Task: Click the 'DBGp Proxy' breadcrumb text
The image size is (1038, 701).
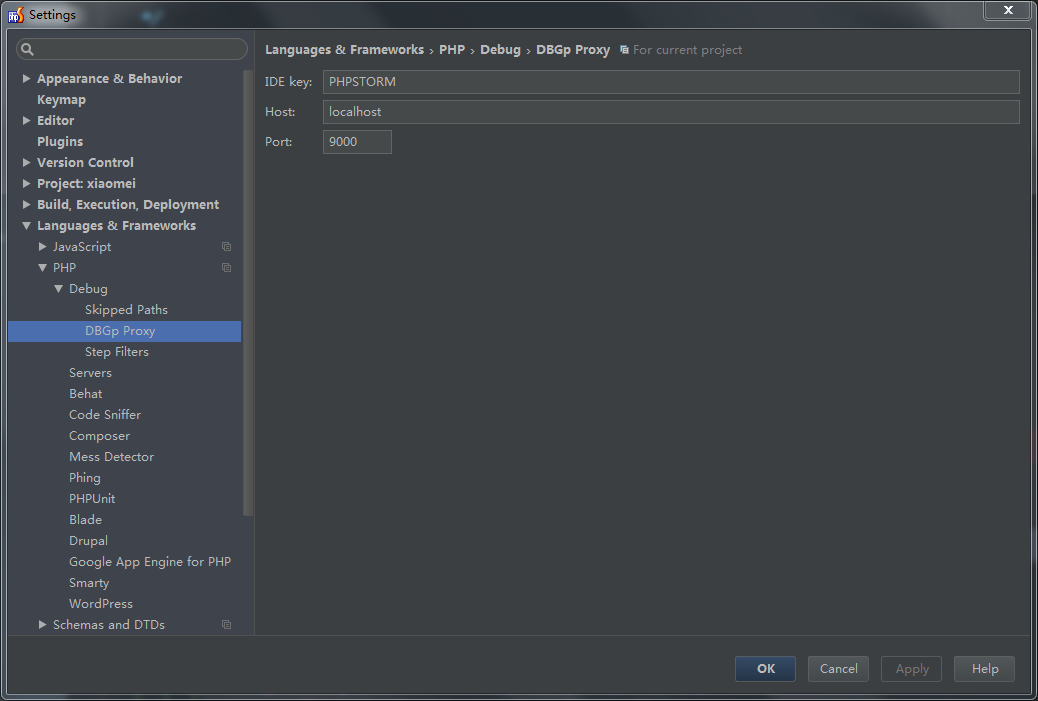Action: (x=573, y=50)
